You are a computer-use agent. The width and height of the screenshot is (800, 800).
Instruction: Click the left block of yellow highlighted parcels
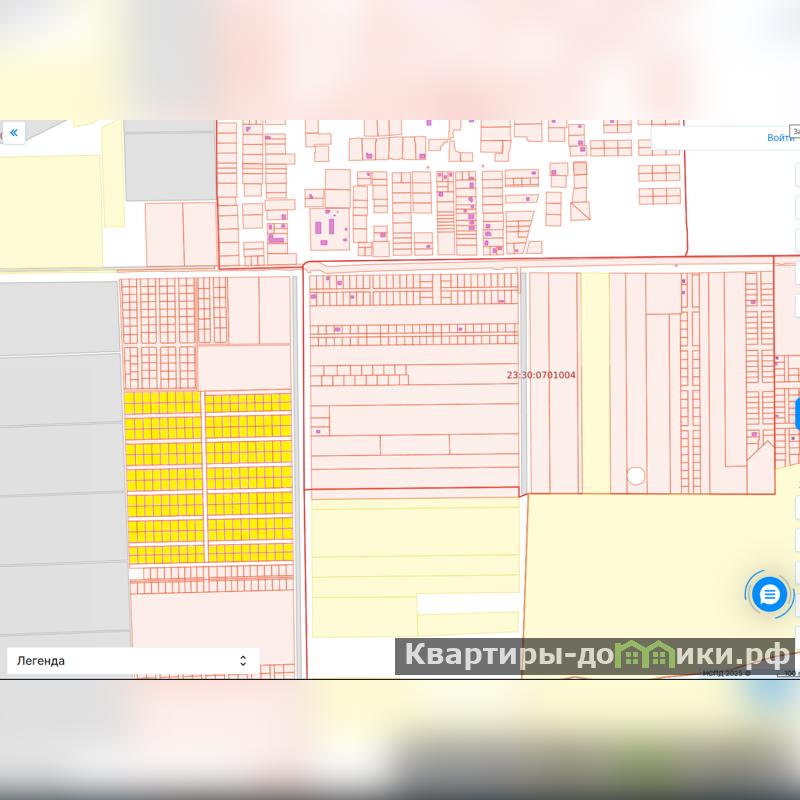[163, 478]
